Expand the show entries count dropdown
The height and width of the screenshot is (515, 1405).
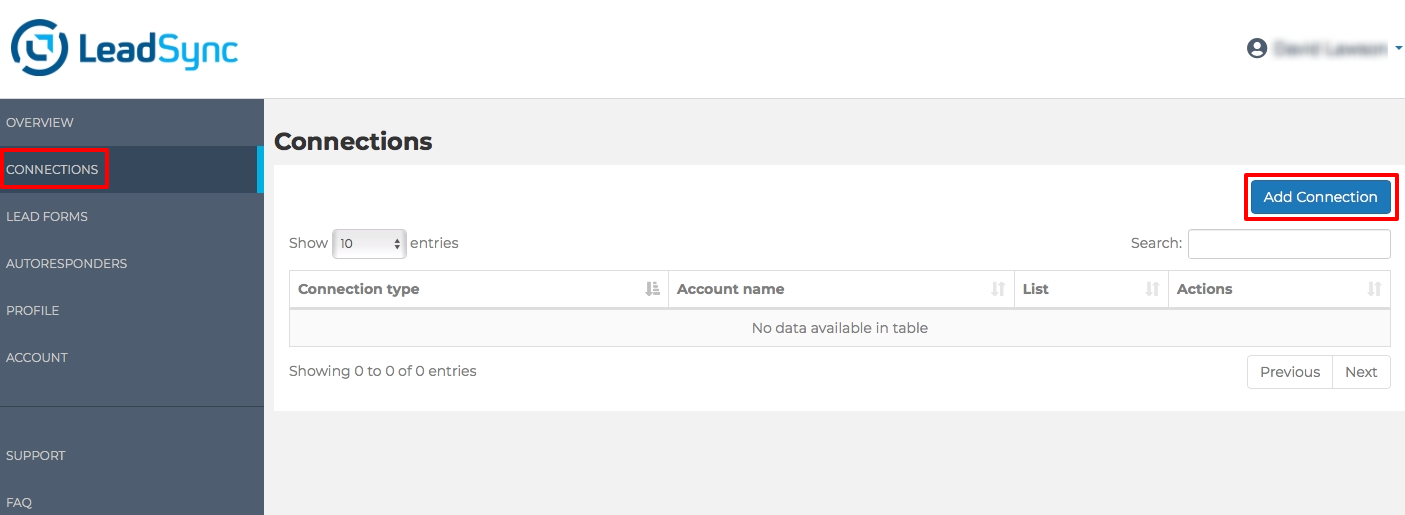[369, 243]
